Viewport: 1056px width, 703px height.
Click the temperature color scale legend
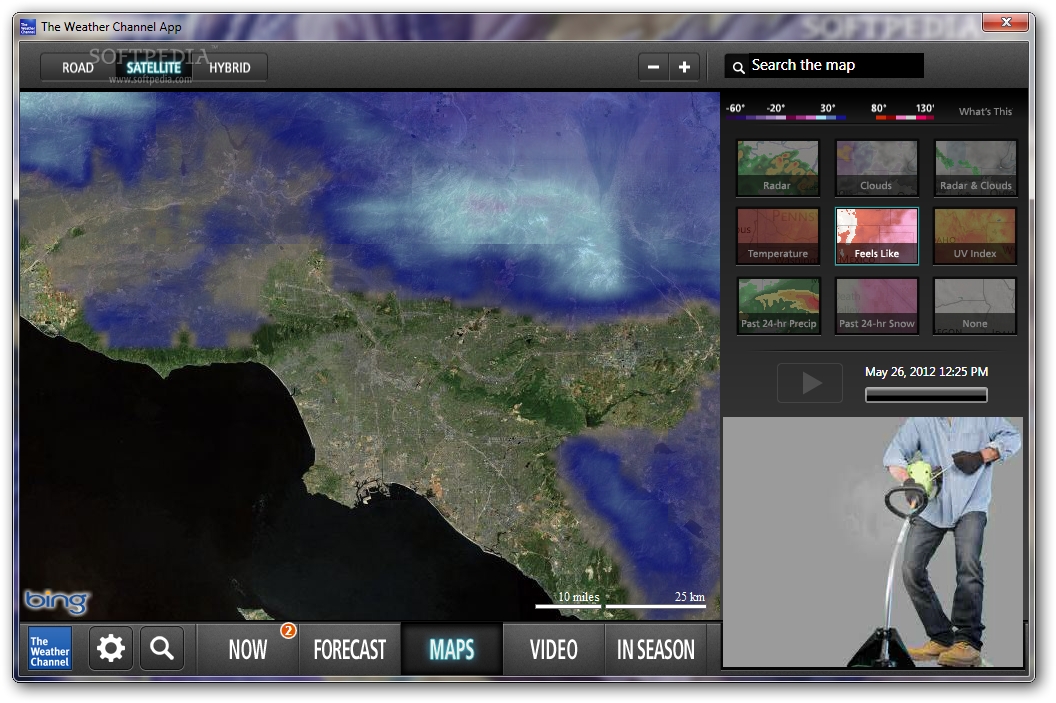(x=830, y=111)
